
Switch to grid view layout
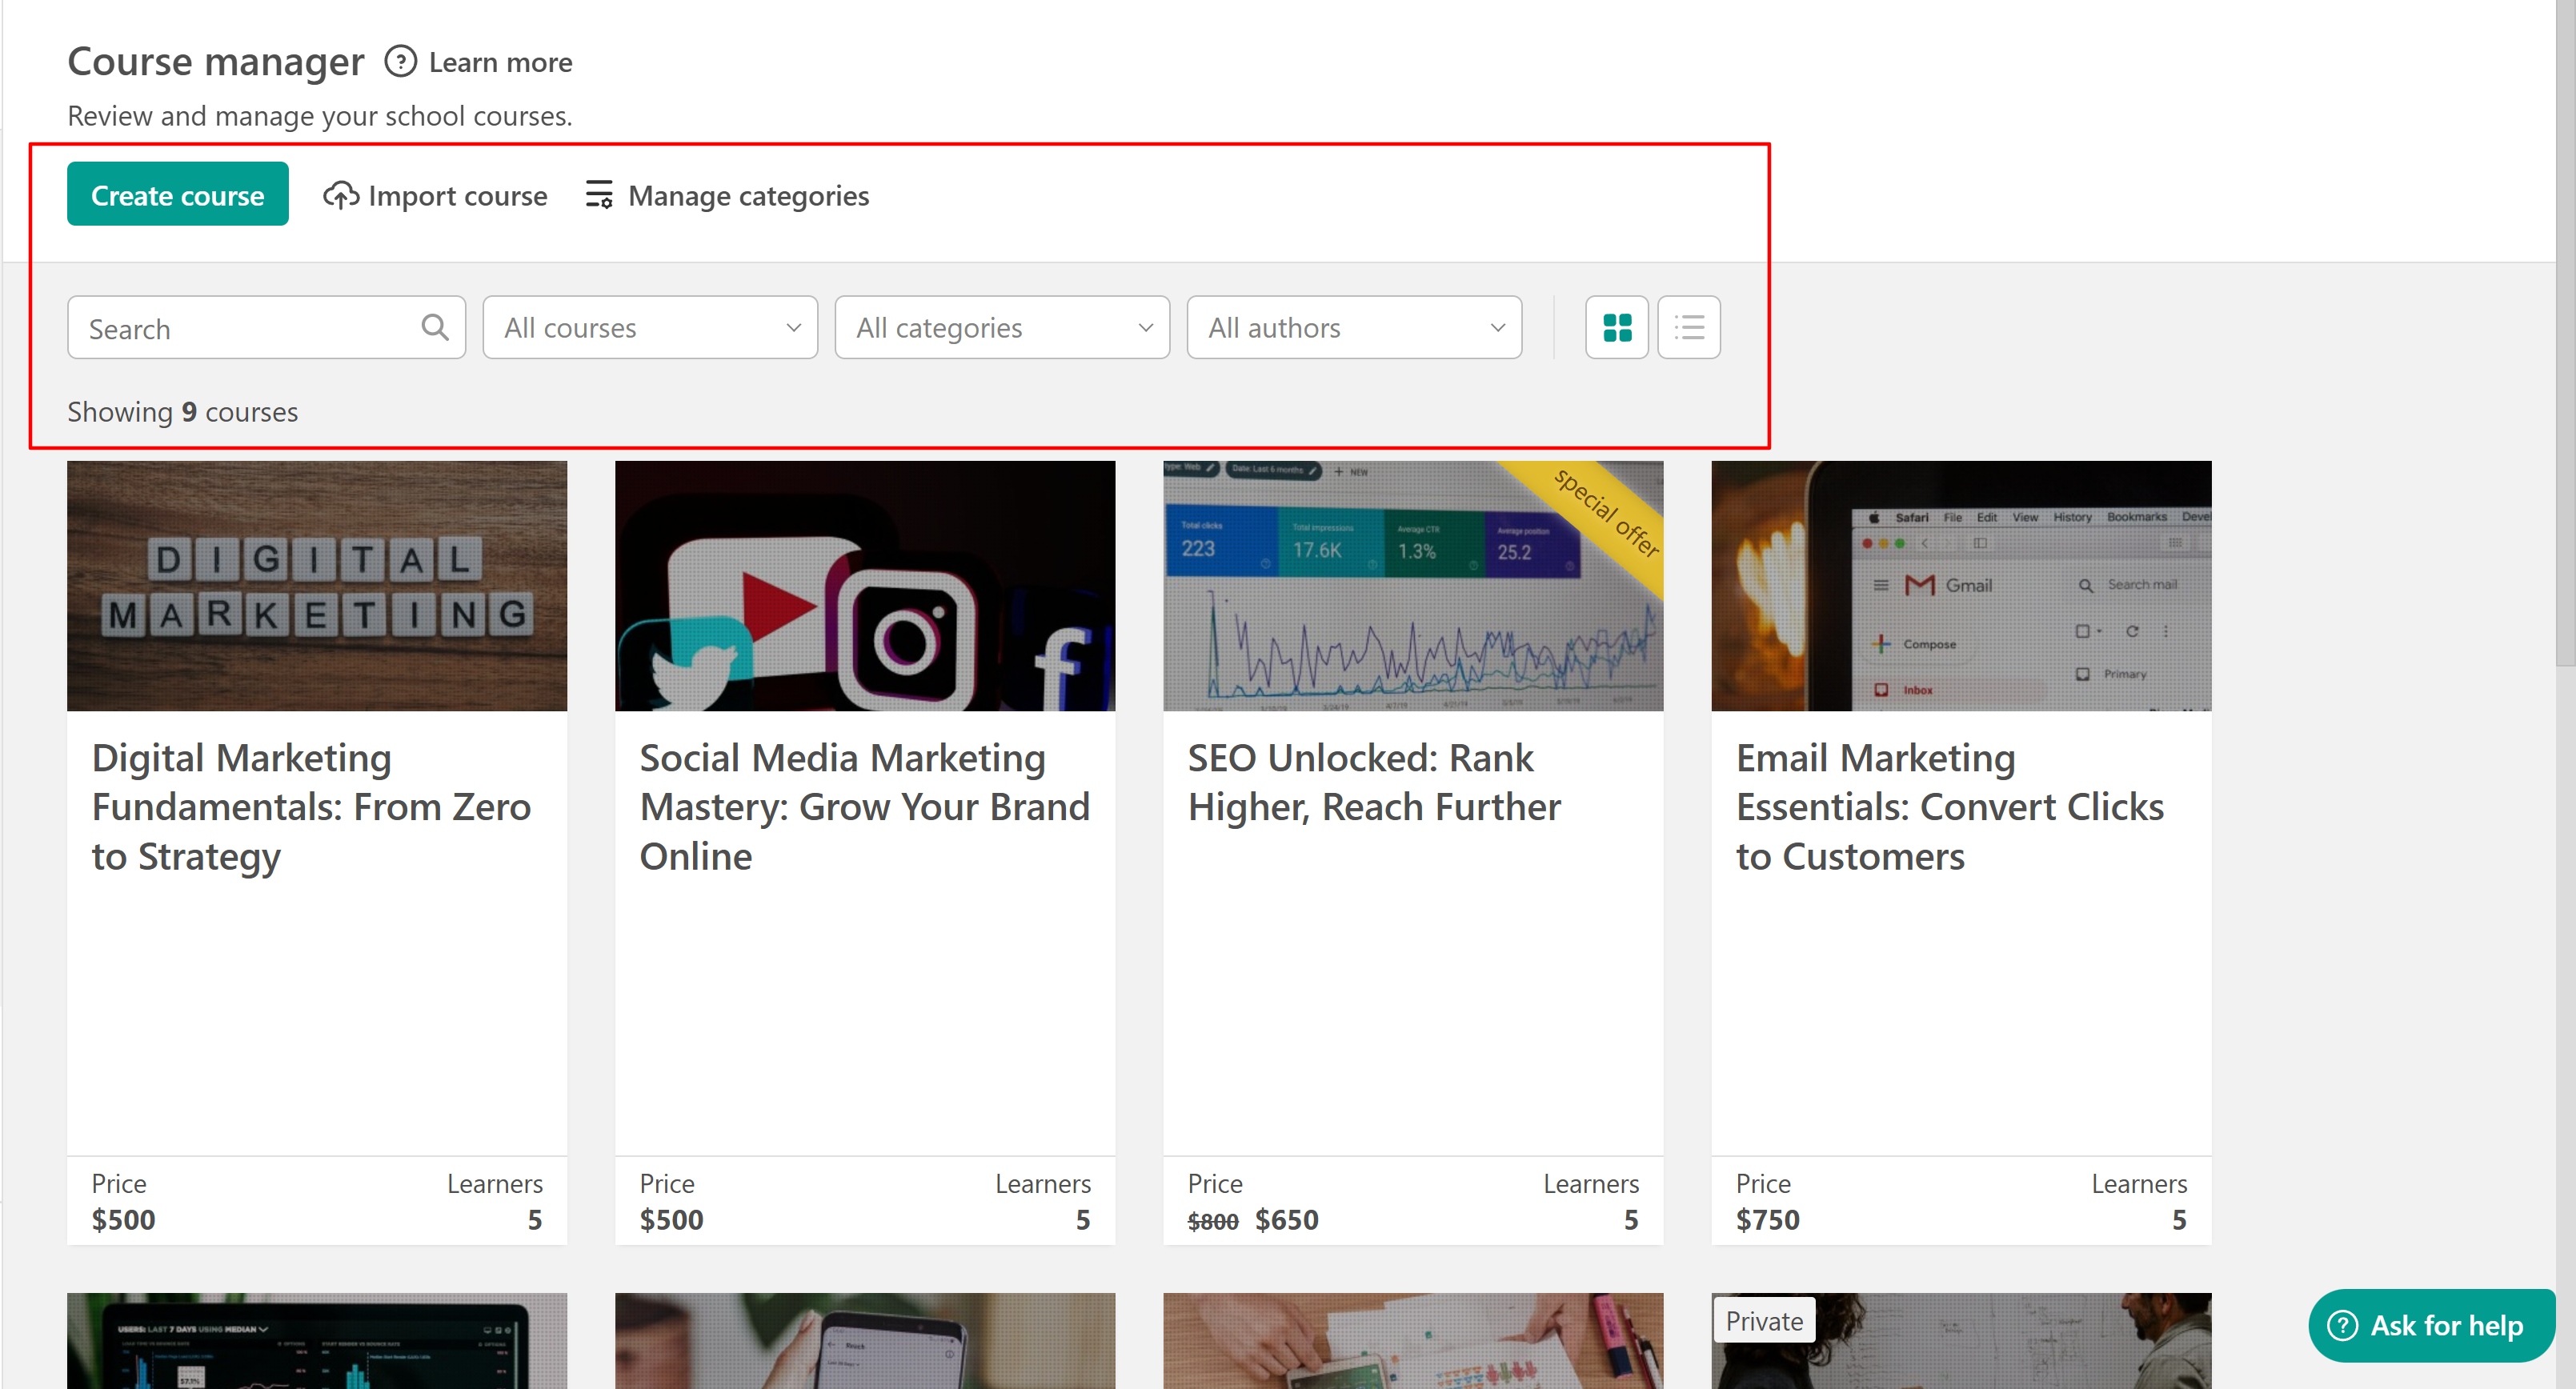tap(1616, 327)
